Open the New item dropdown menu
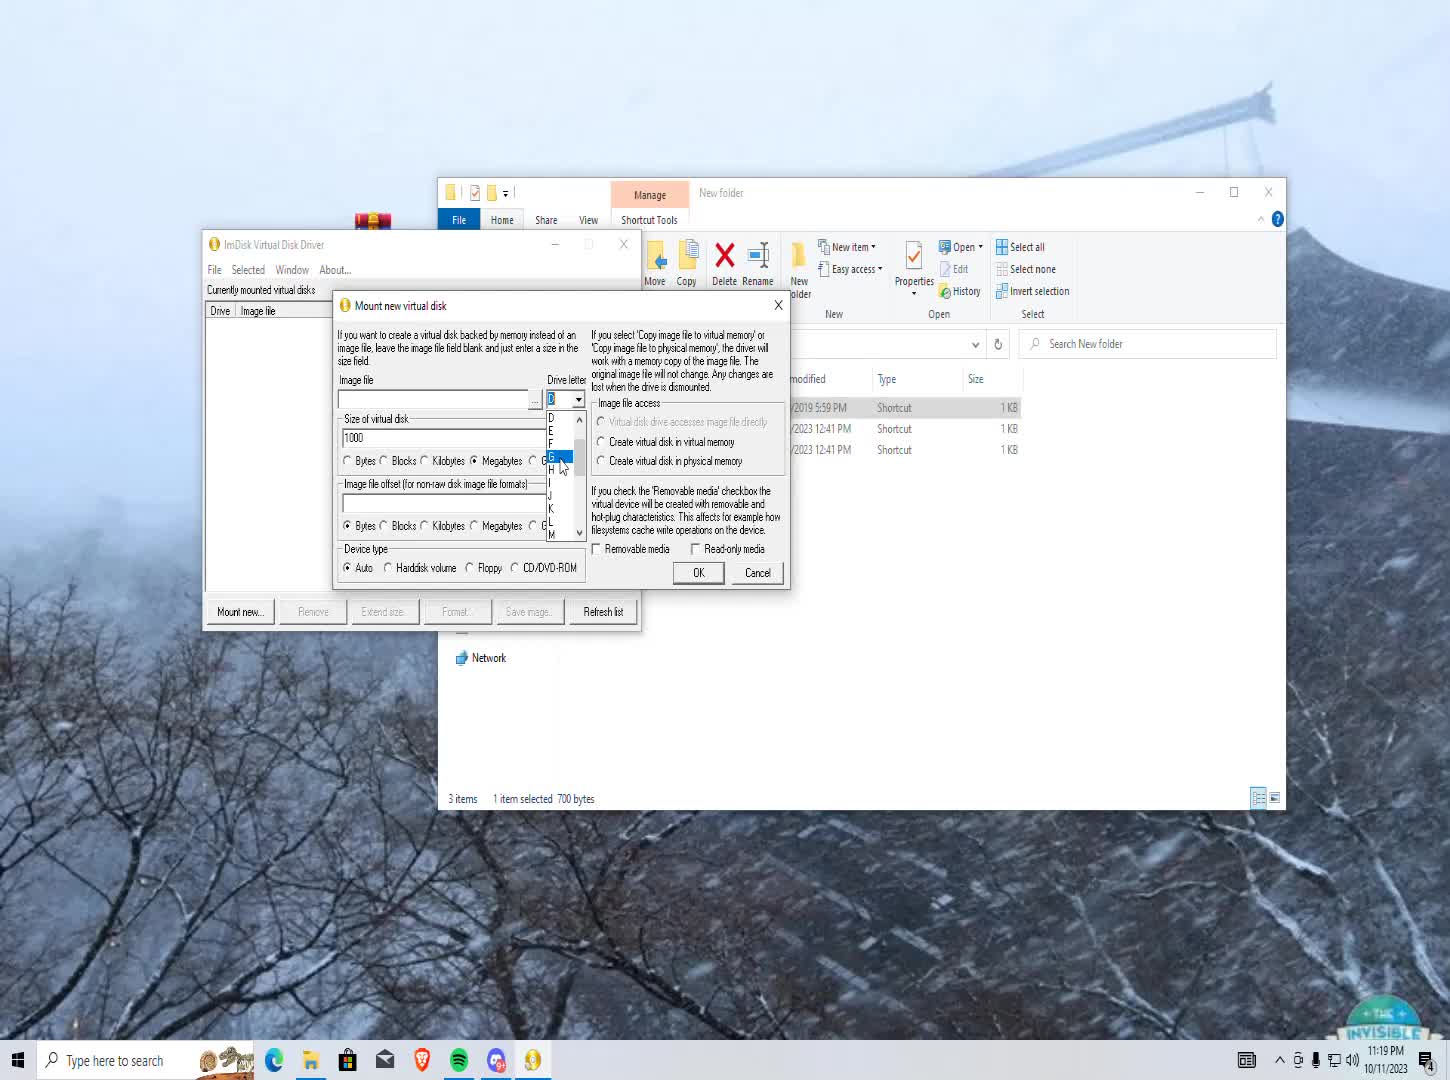The image size is (1450, 1080). pyautogui.click(x=847, y=246)
